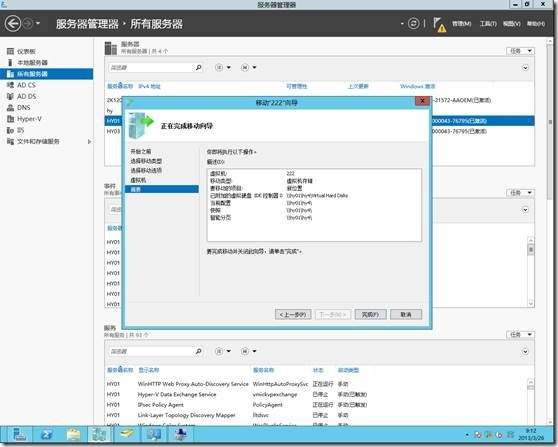
Task: Open the 帮助(H) menu
Action: [536, 23]
